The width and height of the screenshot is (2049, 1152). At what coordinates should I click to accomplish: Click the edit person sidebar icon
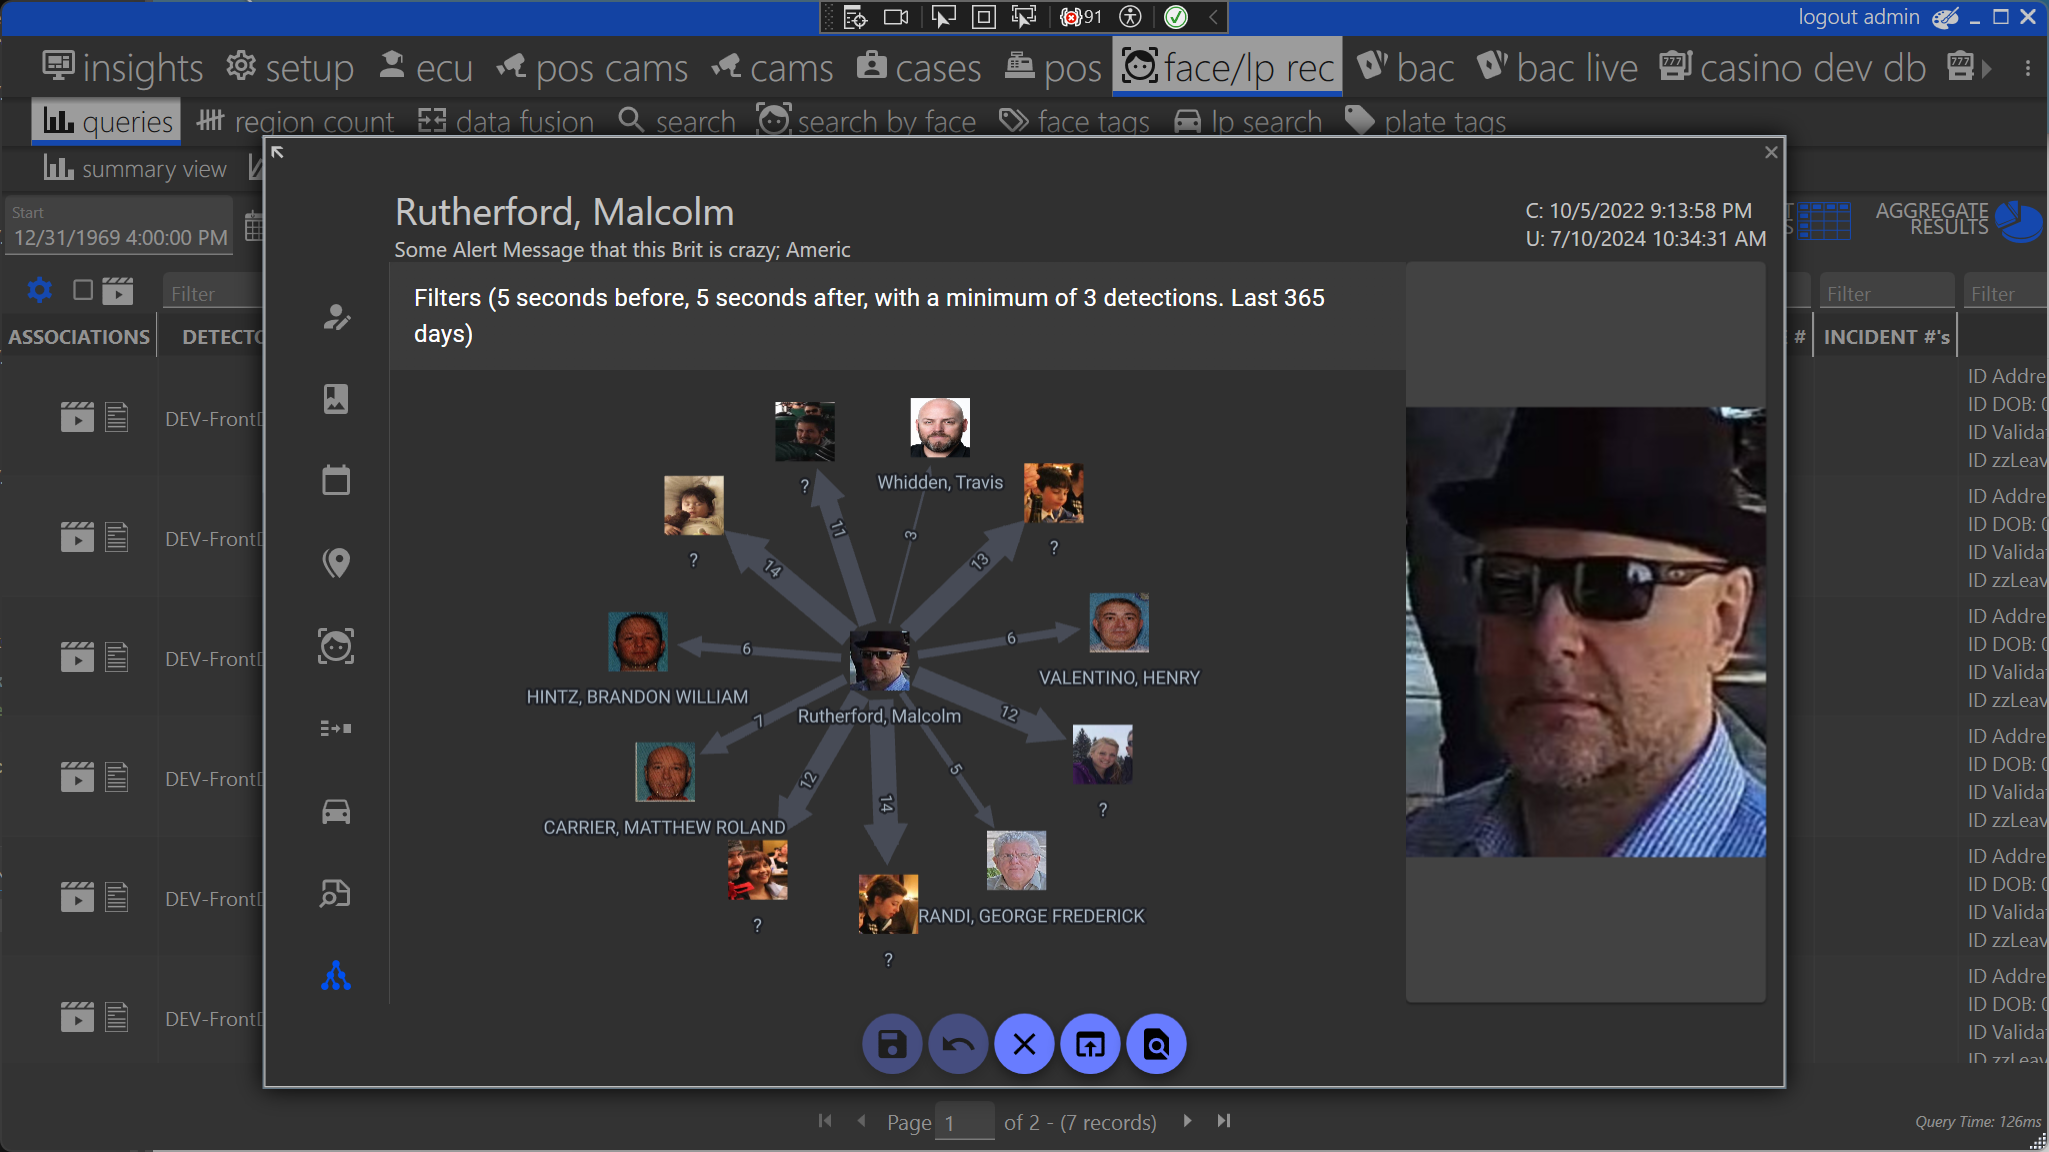336,317
